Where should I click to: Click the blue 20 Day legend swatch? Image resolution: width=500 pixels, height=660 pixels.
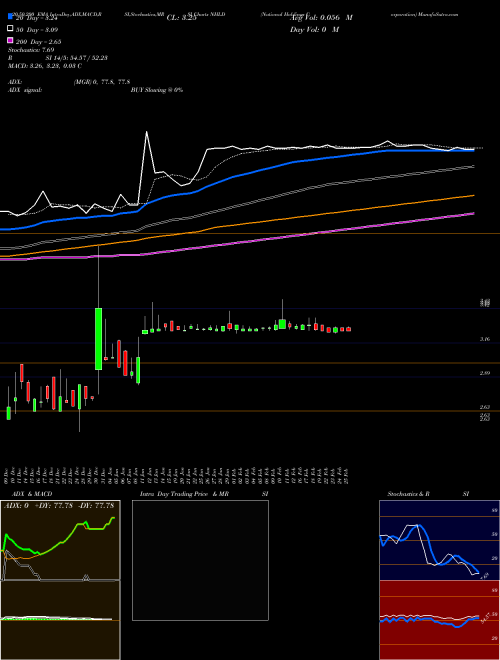pos(11,17)
